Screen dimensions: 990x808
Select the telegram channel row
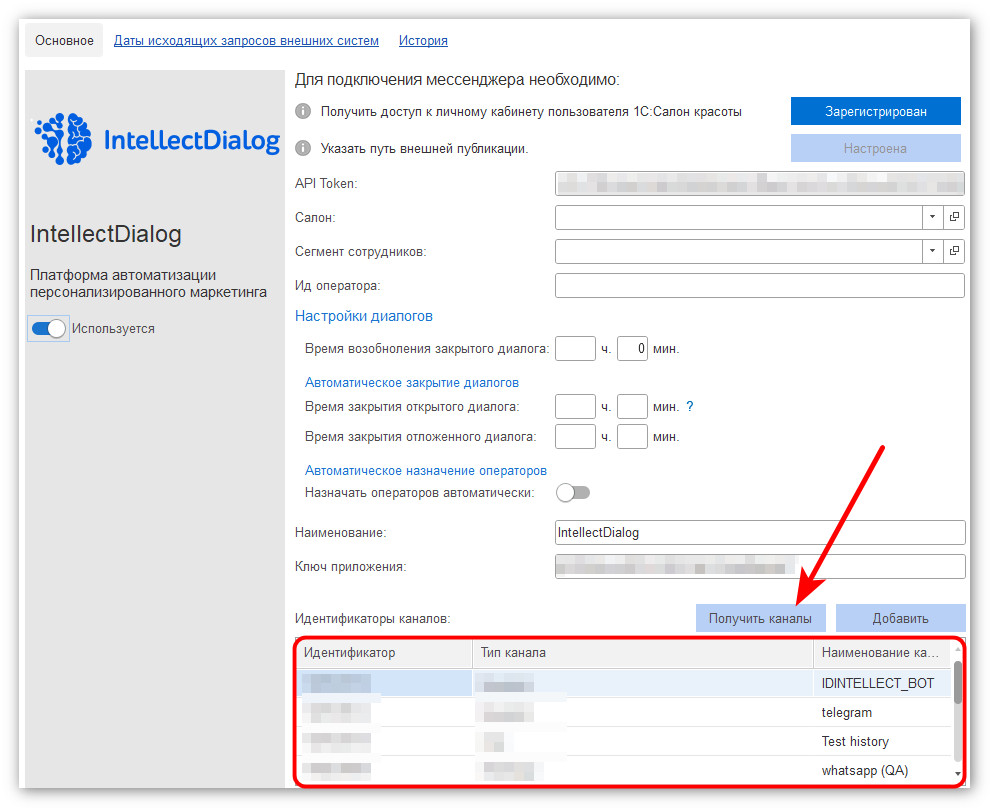coord(624,712)
